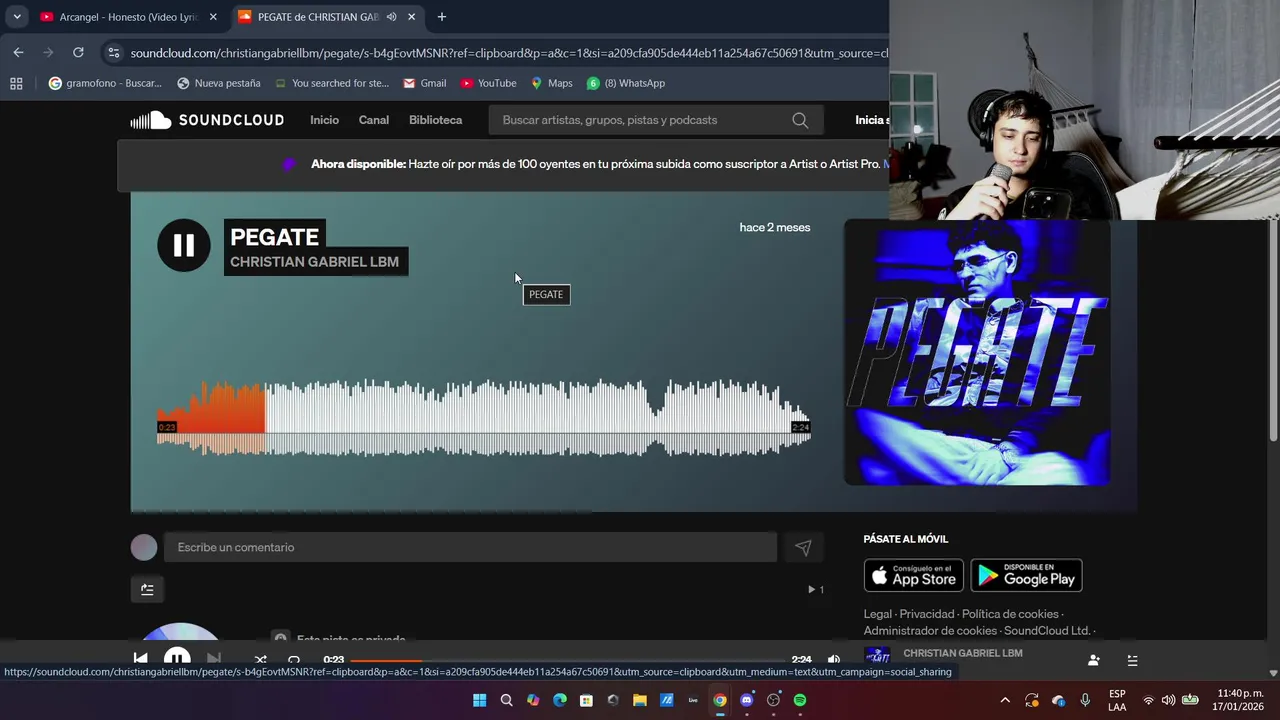This screenshot has width=1280, height=720.
Task: Click the small track avatar in the player bar
Action: point(877,656)
